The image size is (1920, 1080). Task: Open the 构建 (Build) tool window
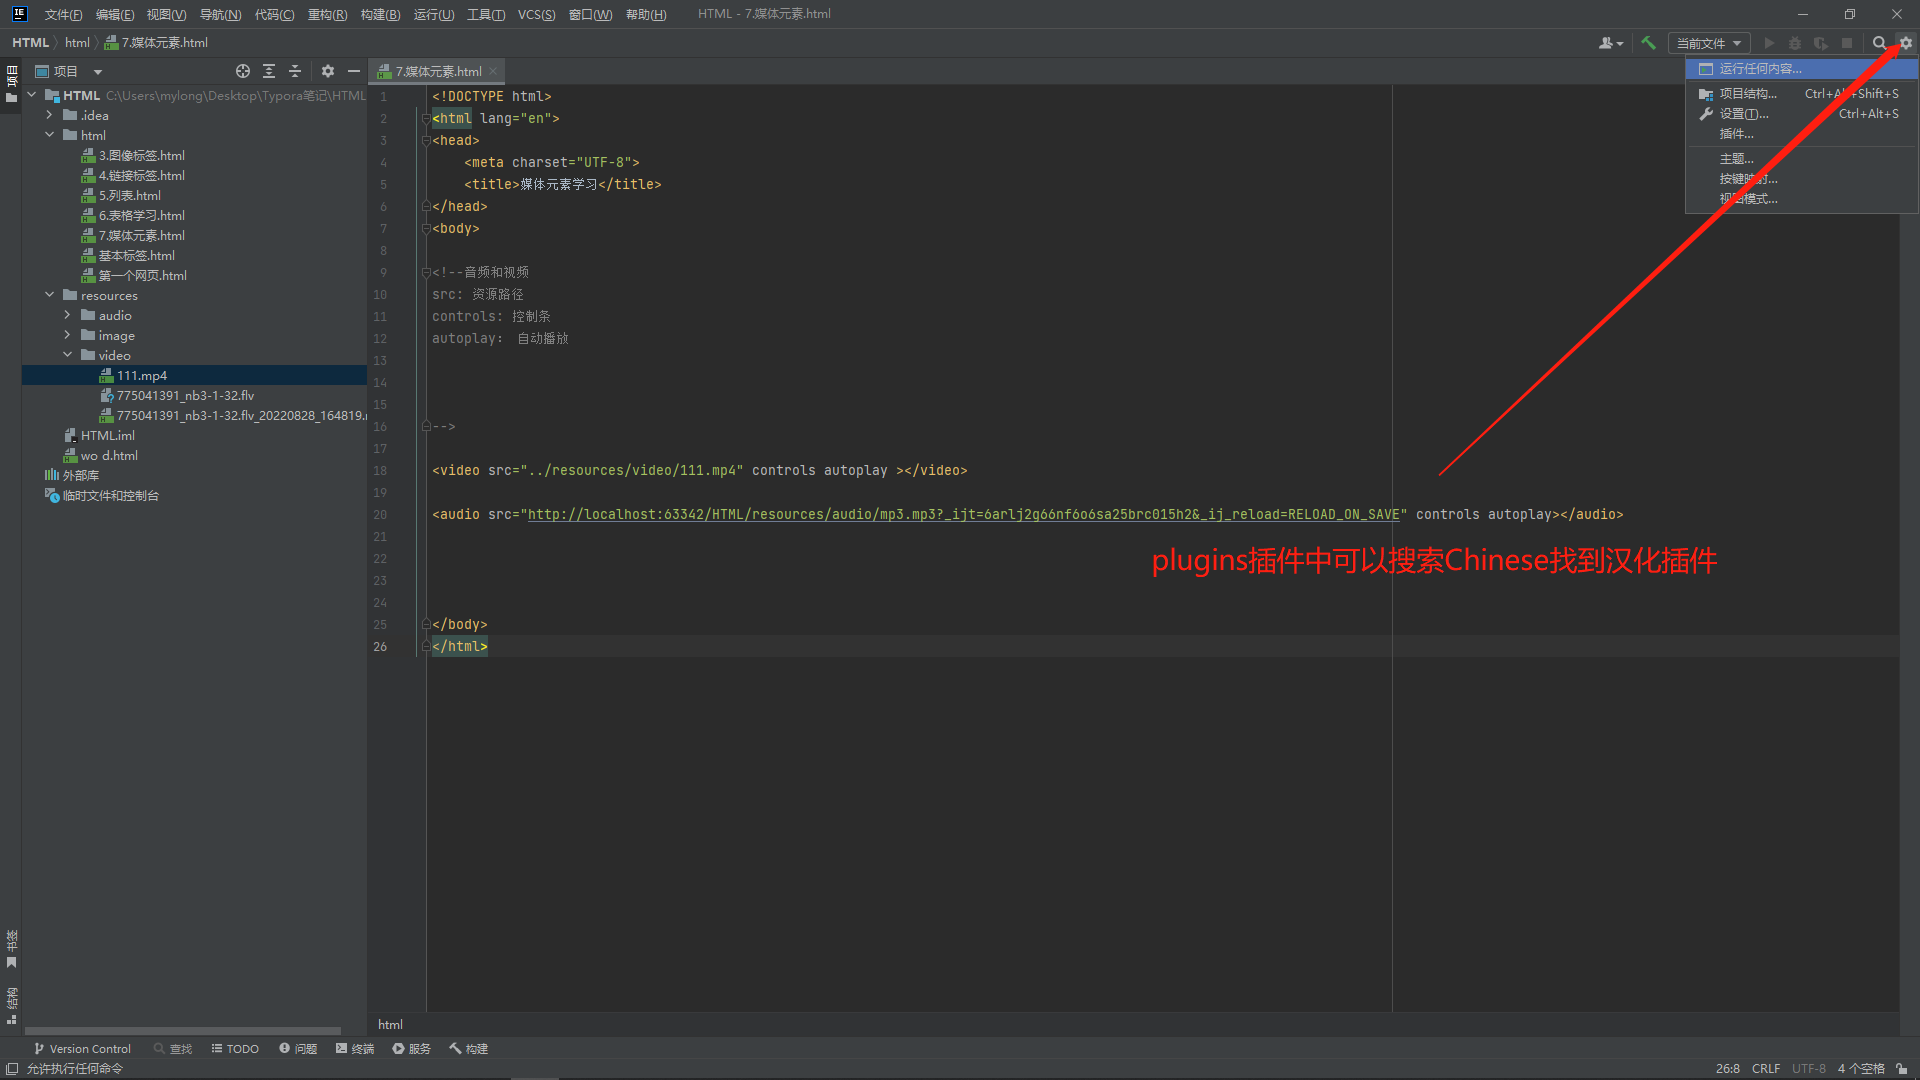click(x=469, y=1049)
